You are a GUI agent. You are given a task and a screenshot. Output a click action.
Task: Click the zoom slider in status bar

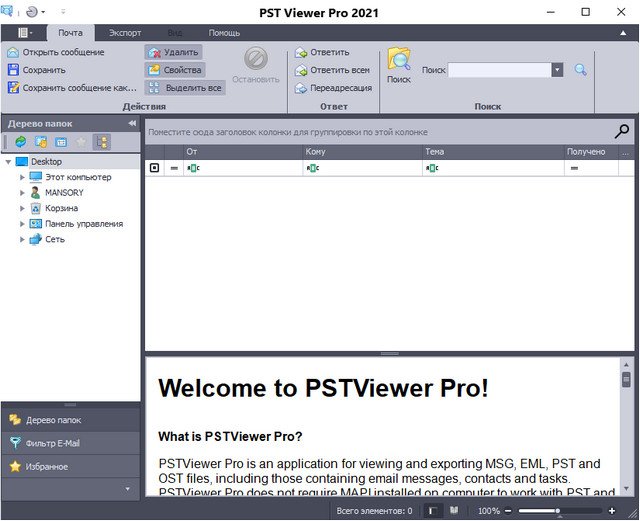557,511
